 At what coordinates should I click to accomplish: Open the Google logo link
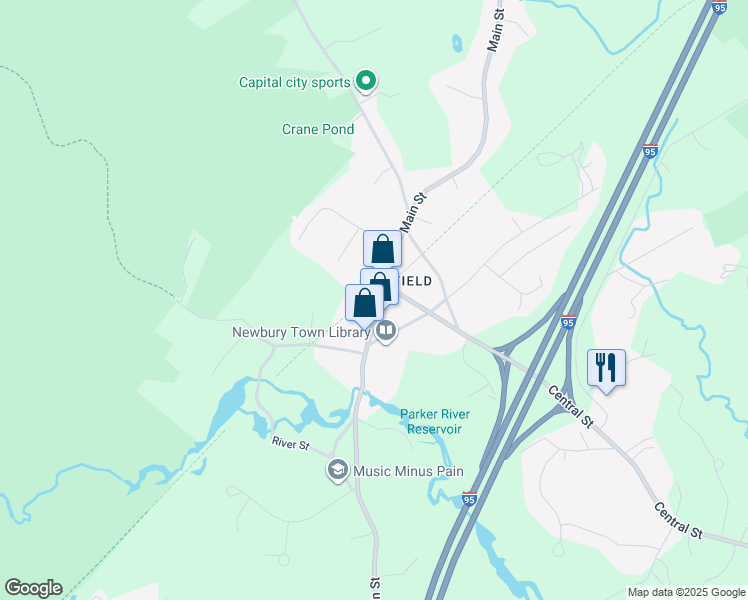pyautogui.click(x=33, y=588)
